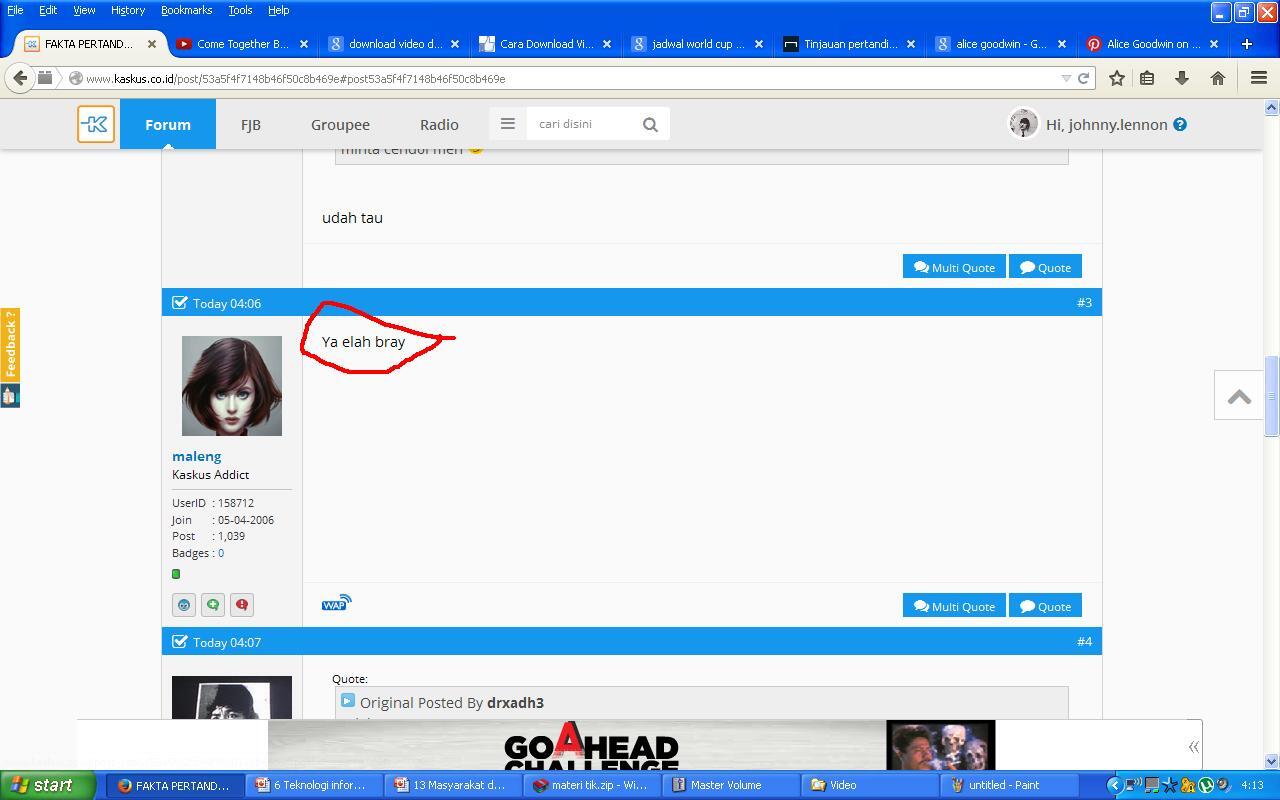Go to browser home page icon
The height and width of the screenshot is (800, 1280).
[x=1217, y=78]
